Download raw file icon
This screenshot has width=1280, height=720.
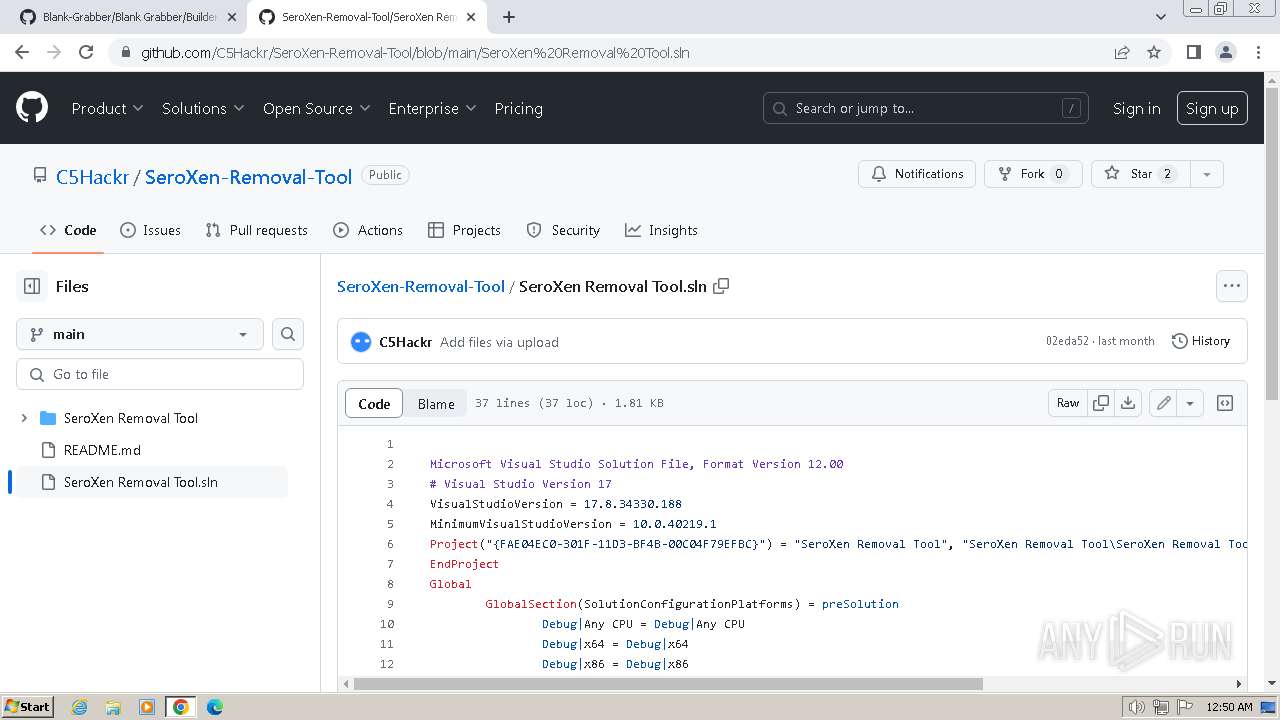tap(1128, 403)
